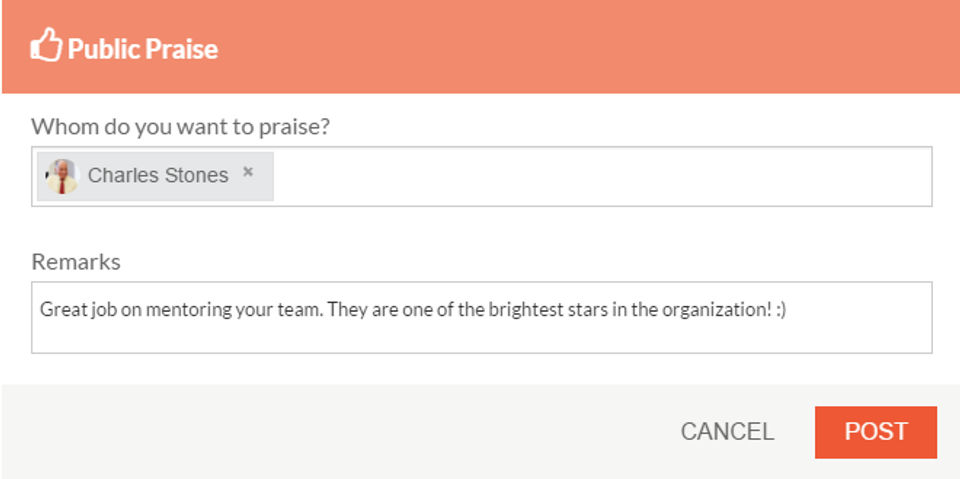
Task: Click Charles Stones' avatar photo
Action: [x=62, y=176]
